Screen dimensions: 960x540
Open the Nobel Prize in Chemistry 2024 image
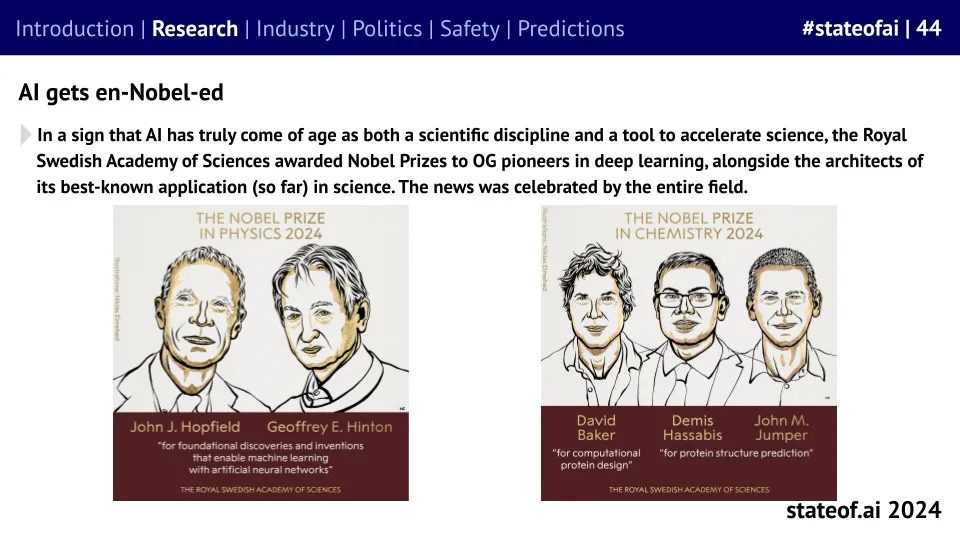tap(689, 353)
